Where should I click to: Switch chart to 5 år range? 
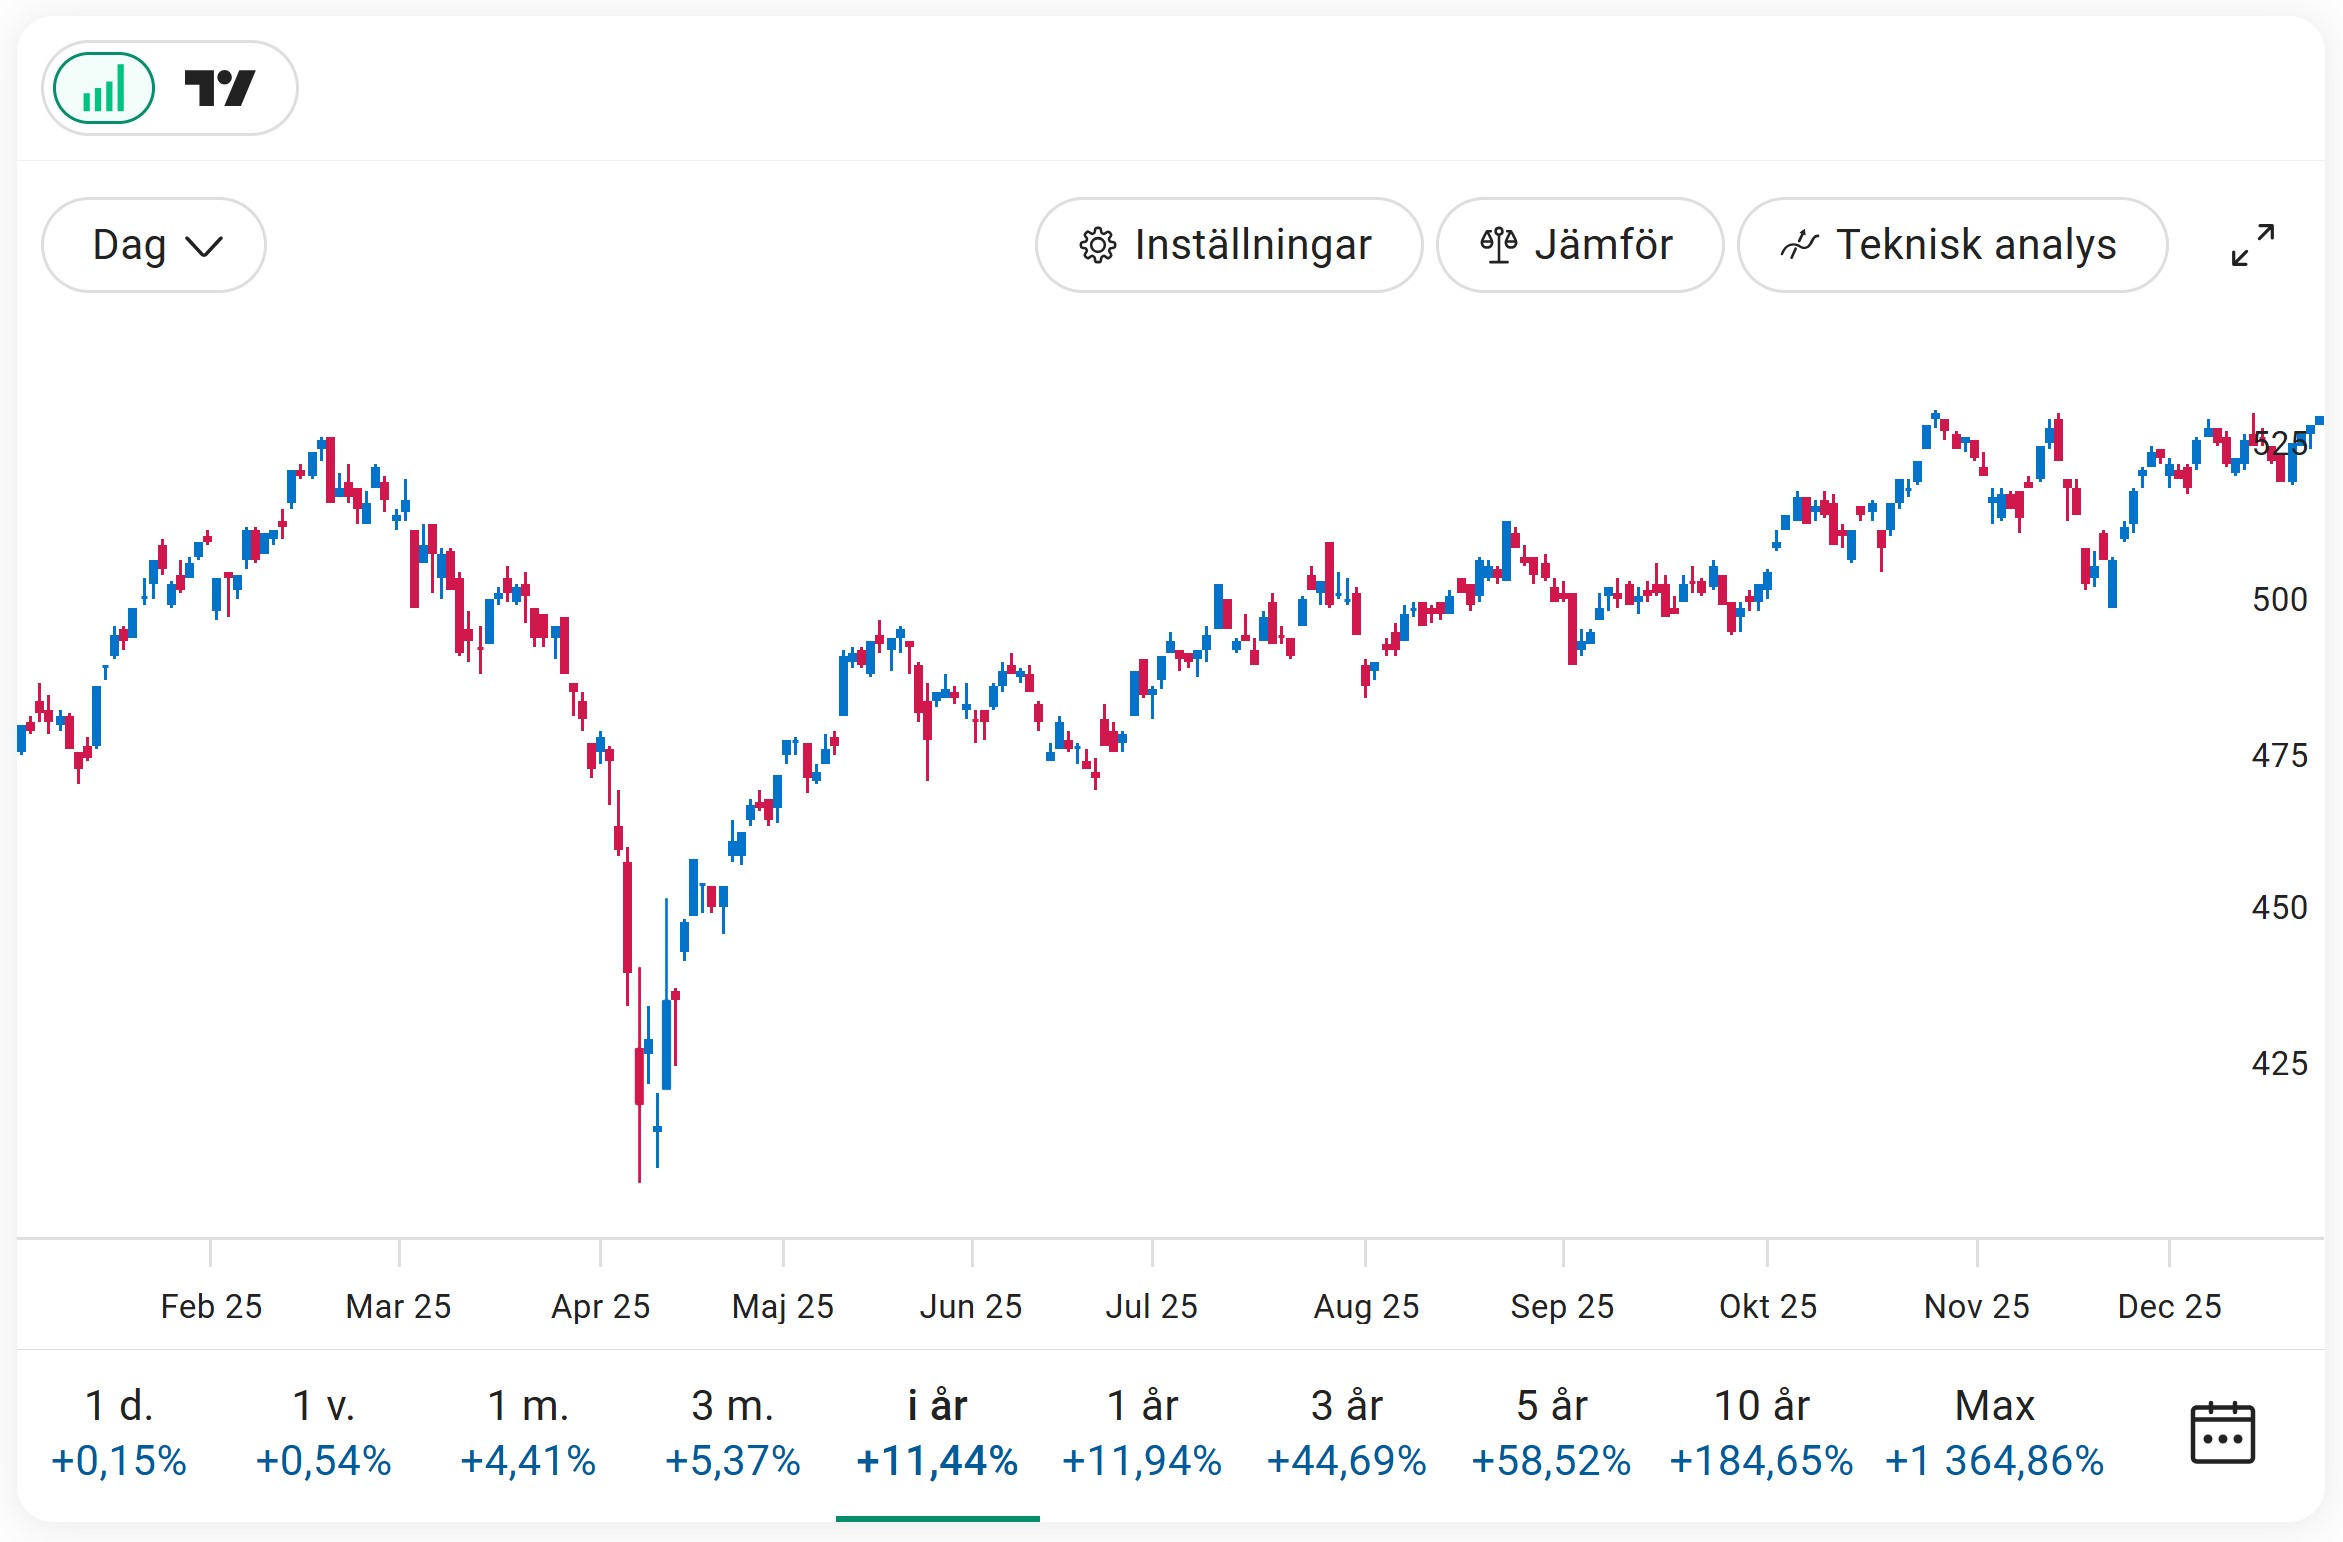click(1551, 1432)
